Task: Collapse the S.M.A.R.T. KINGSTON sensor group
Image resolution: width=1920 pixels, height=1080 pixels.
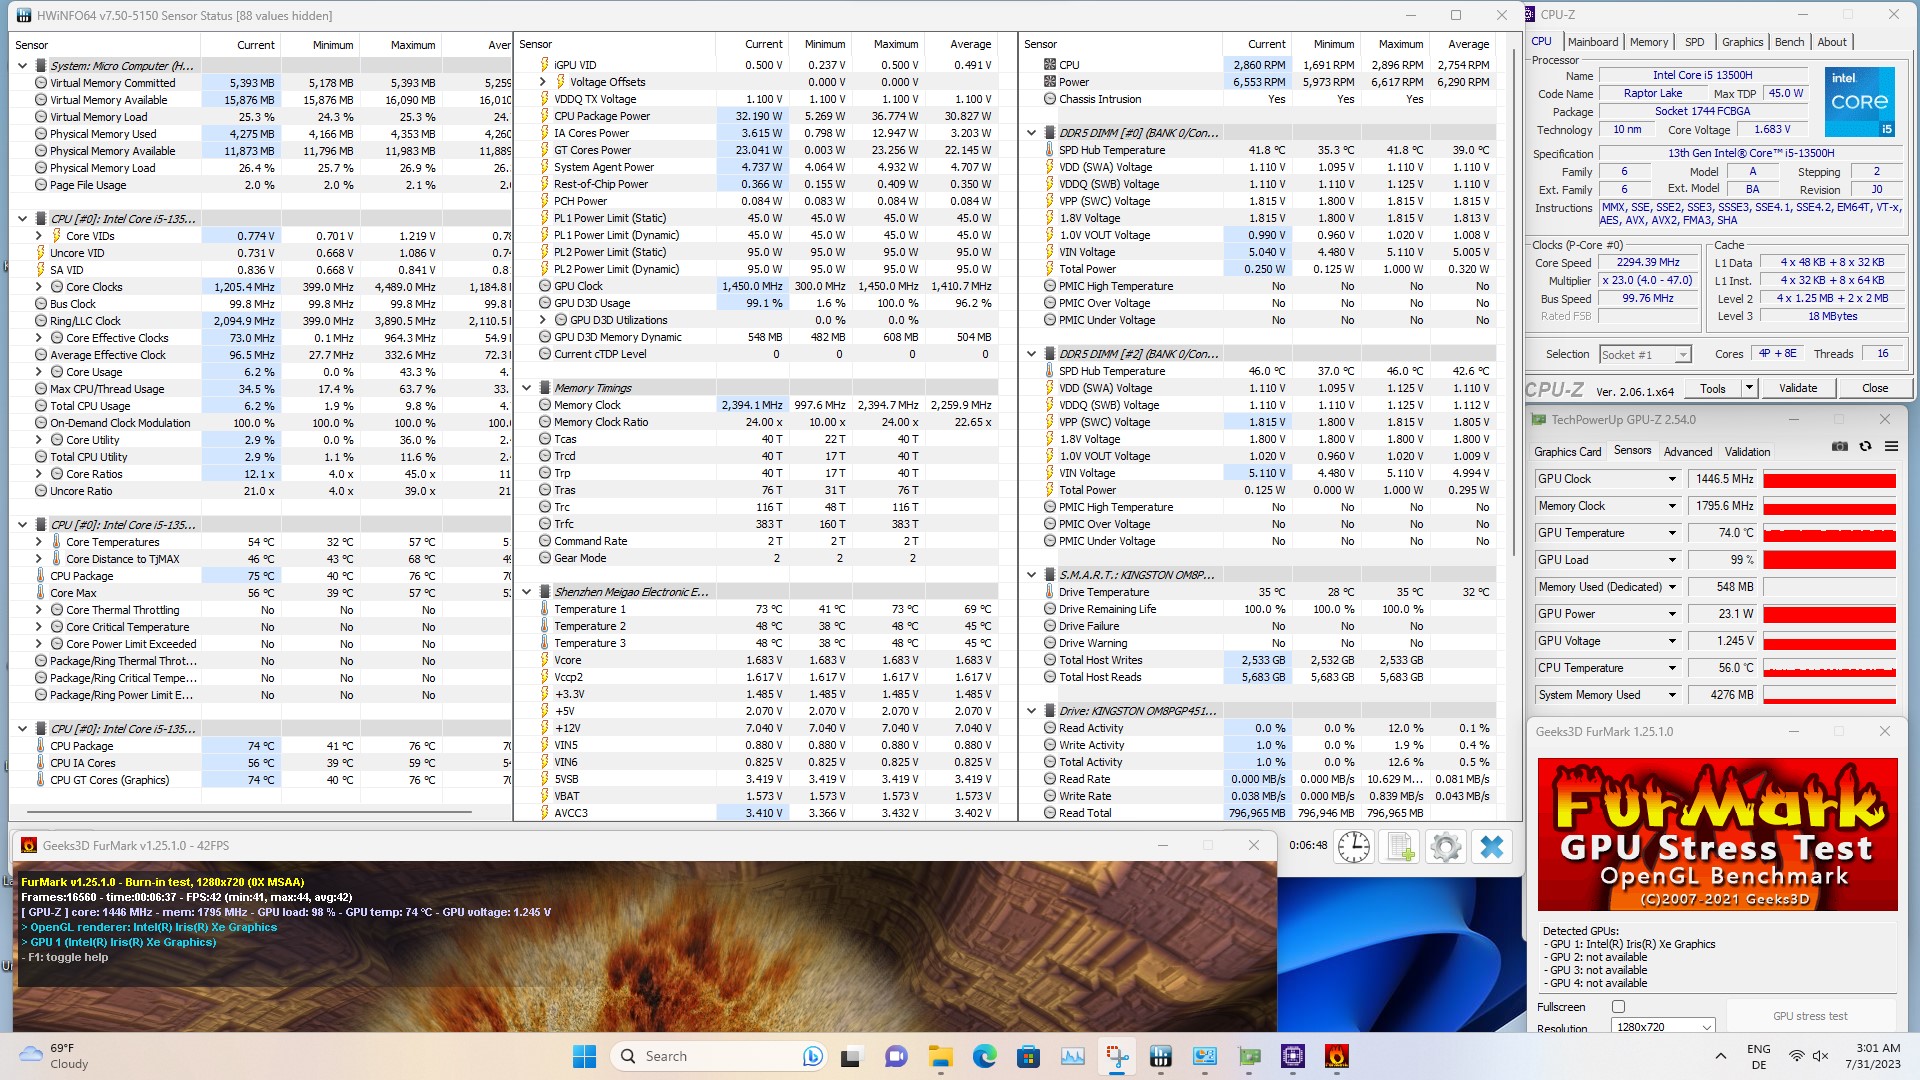Action: (1031, 575)
